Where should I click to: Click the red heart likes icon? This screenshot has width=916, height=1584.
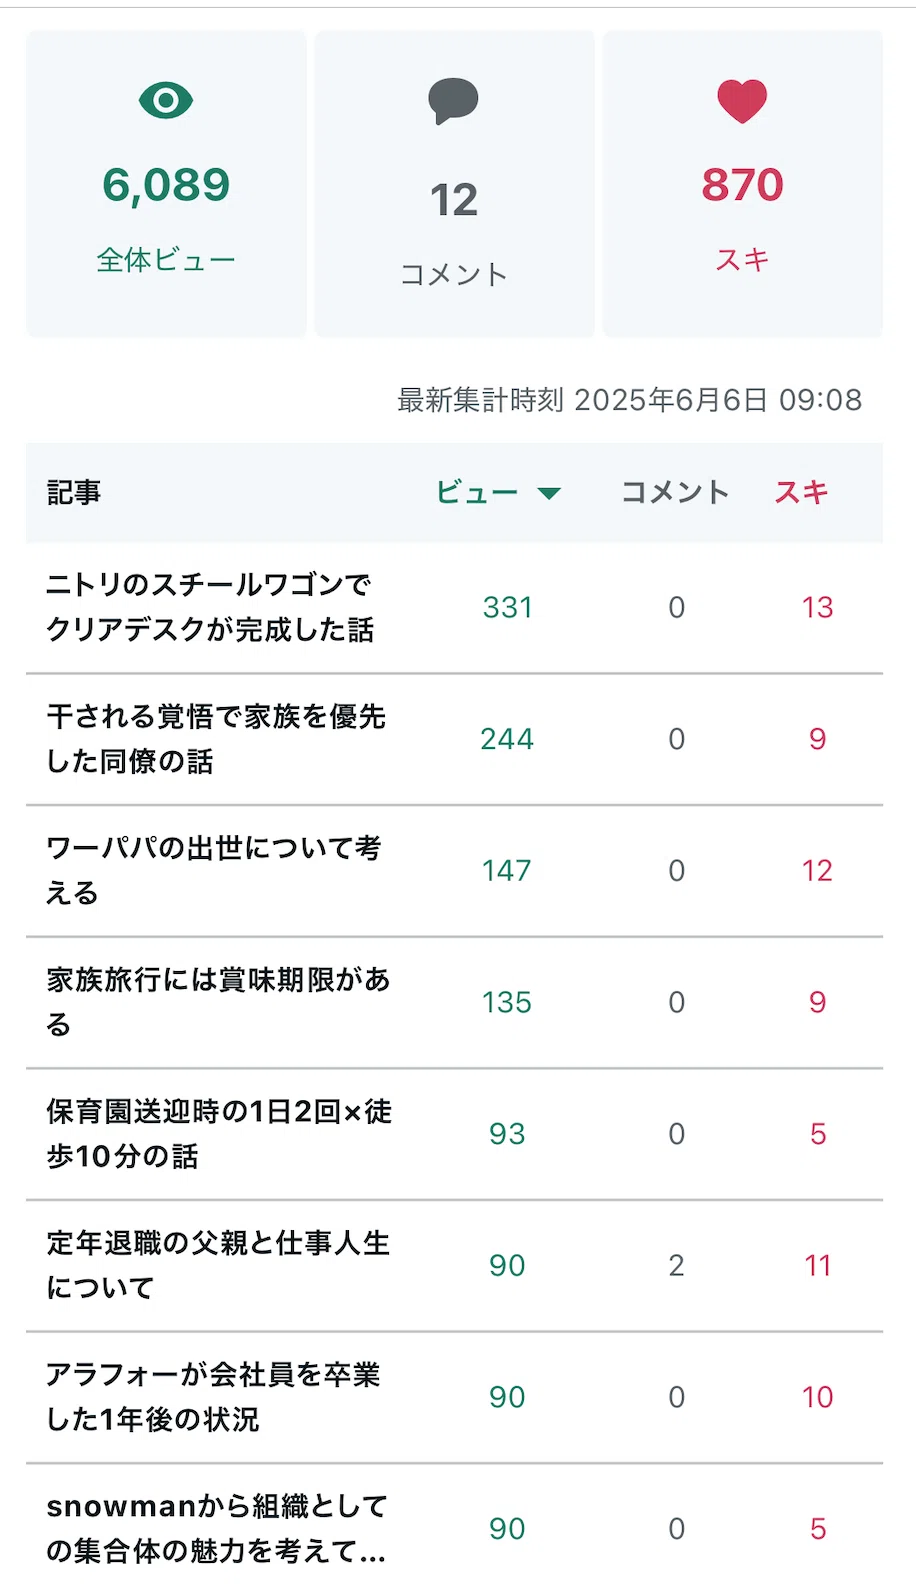(742, 101)
